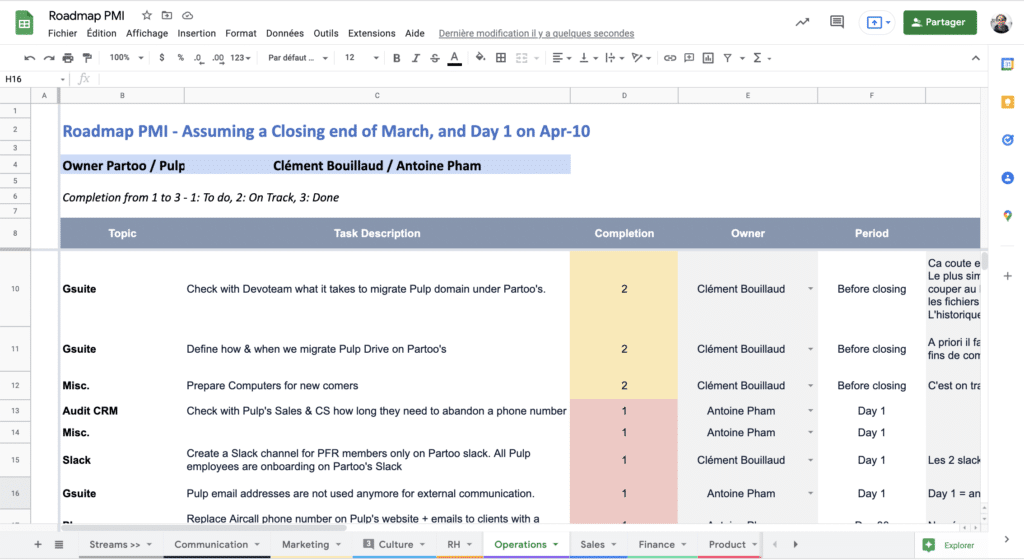This screenshot has width=1024, height=560.
Task: Open the Données menu
Action: coord(285,33)
